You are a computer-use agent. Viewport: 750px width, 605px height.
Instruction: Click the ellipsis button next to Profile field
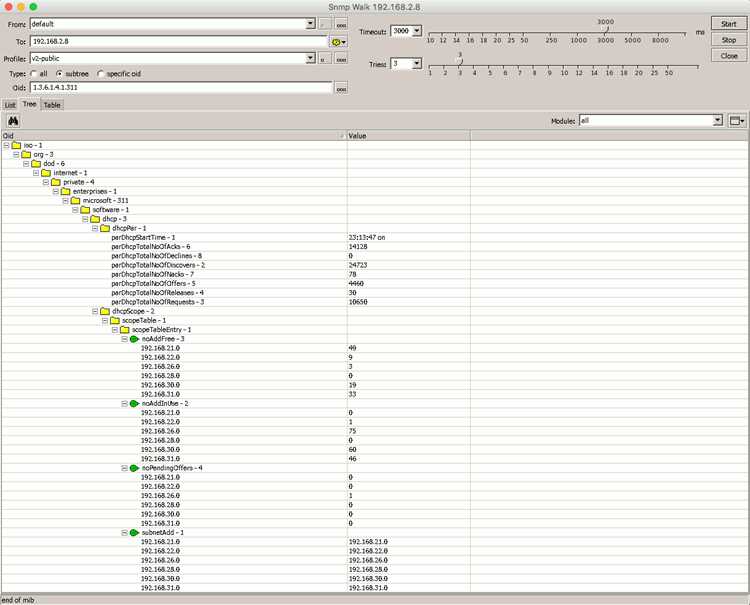coord(341,59)
